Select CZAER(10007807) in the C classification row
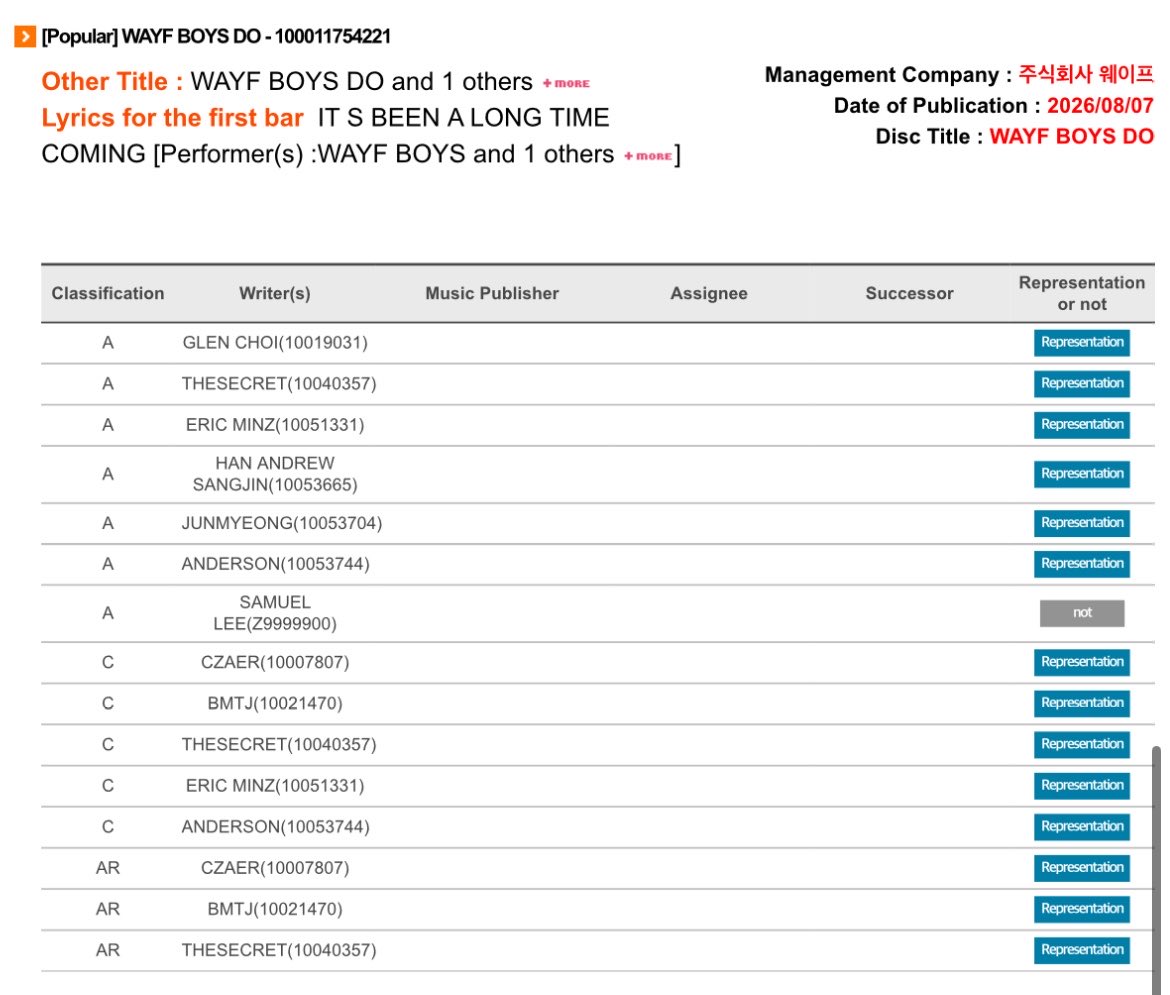The image size is (1170, 995). (x=275, y=662)
